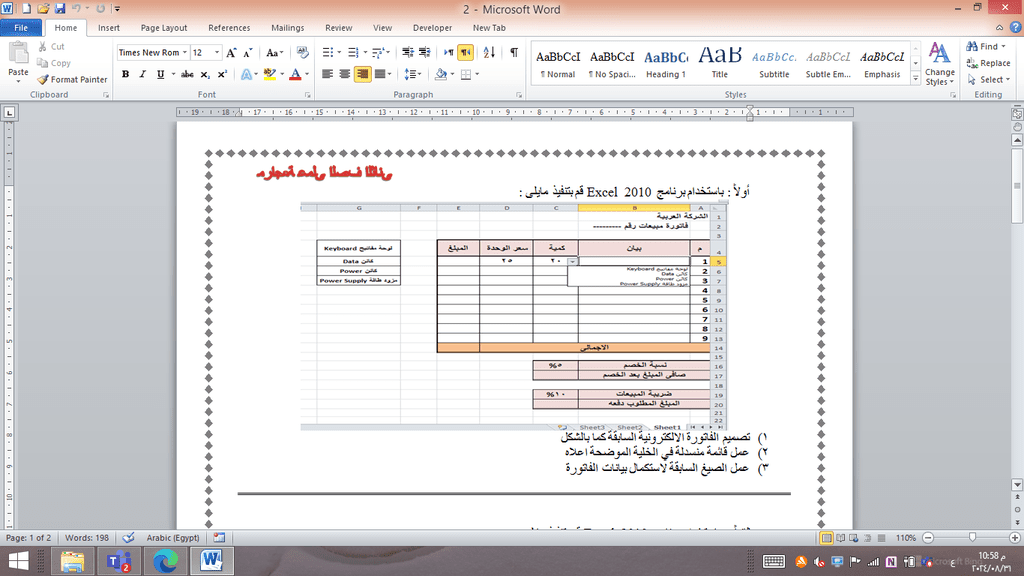This screenshot has width=1024, height=576.
Task: Click the zoom slider handle
Action: coord(972,537)
